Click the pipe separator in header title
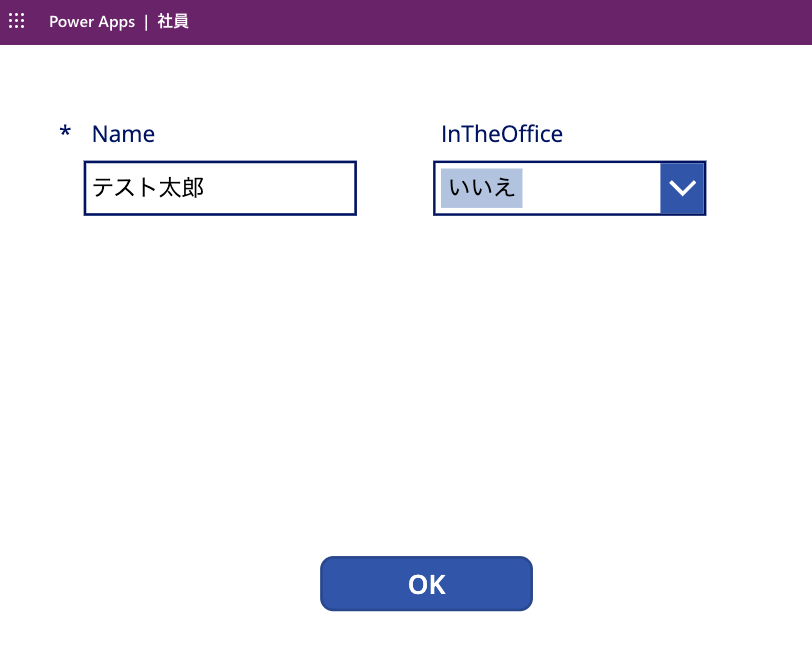The image size is (812, 646). [x=146, y=22]
